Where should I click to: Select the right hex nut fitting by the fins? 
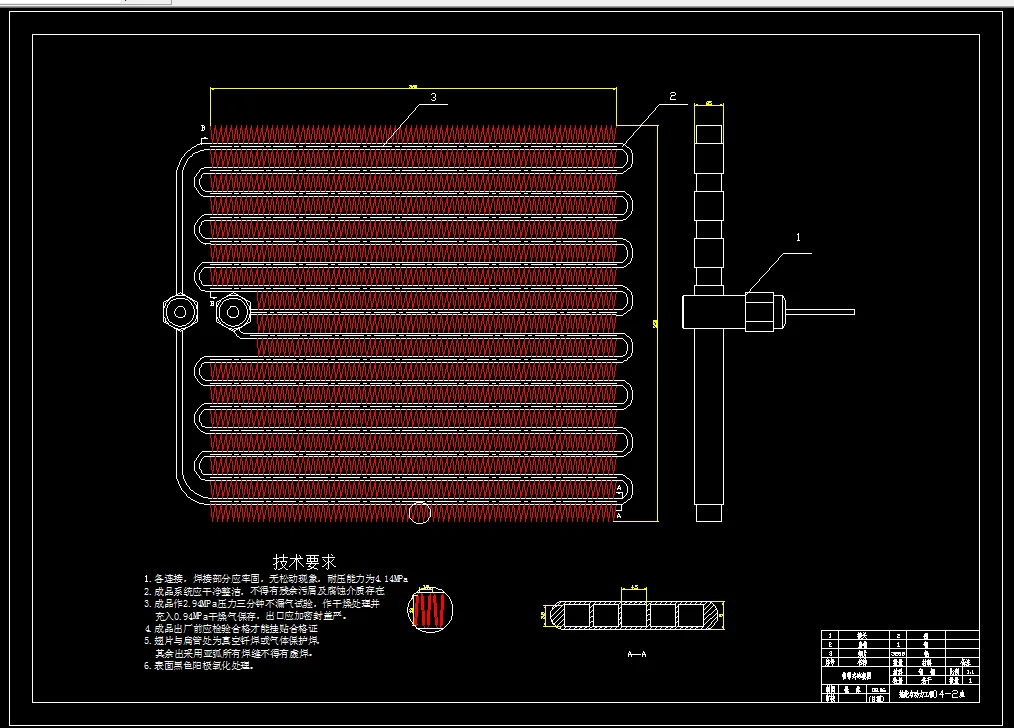coord(233,312)
